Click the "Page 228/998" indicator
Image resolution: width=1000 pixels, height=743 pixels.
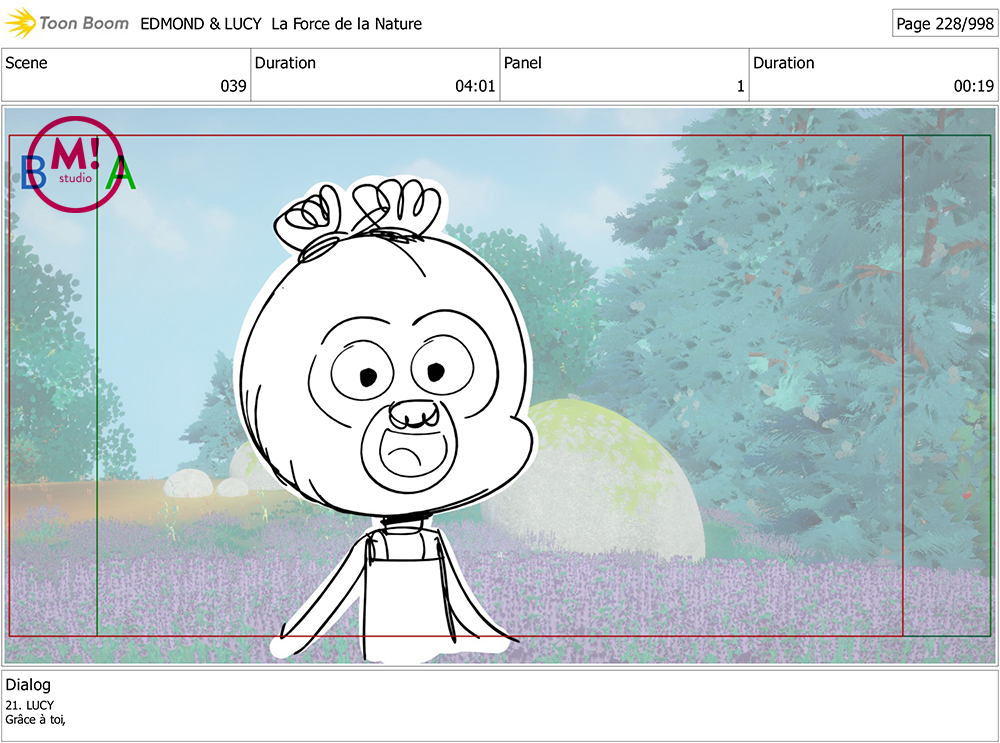click(x=945, y=24)
